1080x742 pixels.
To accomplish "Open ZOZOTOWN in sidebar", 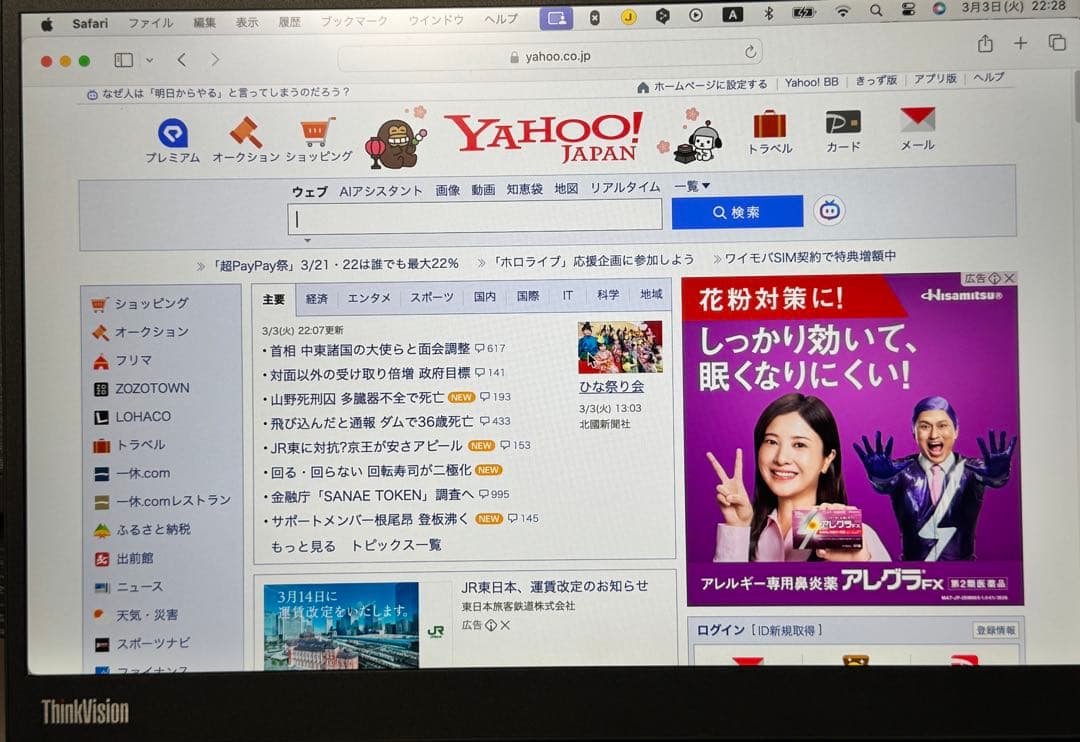I will [152, 389].
